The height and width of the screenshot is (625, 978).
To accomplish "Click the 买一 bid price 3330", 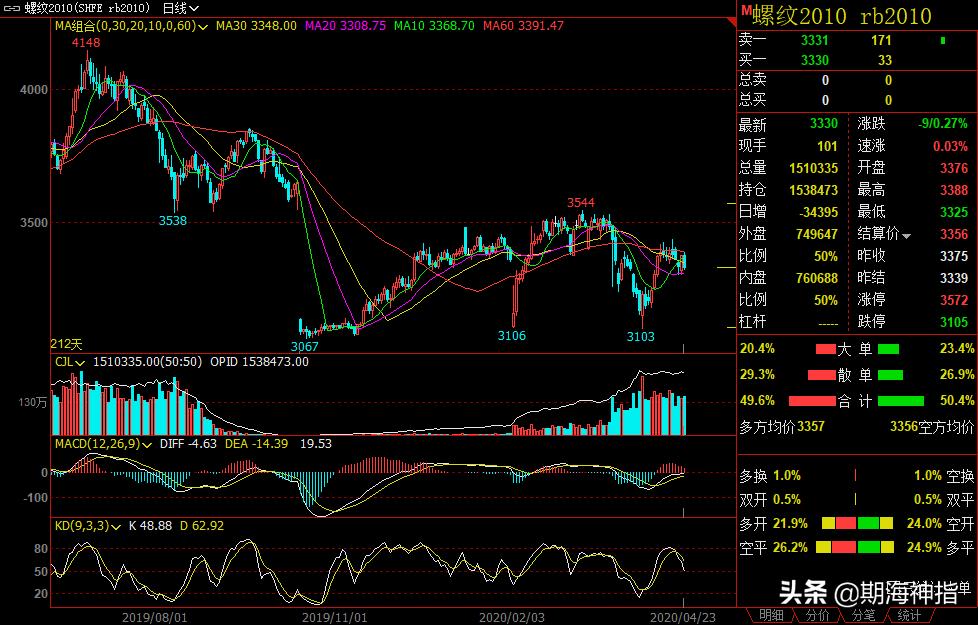I will (x=815, y=61).
